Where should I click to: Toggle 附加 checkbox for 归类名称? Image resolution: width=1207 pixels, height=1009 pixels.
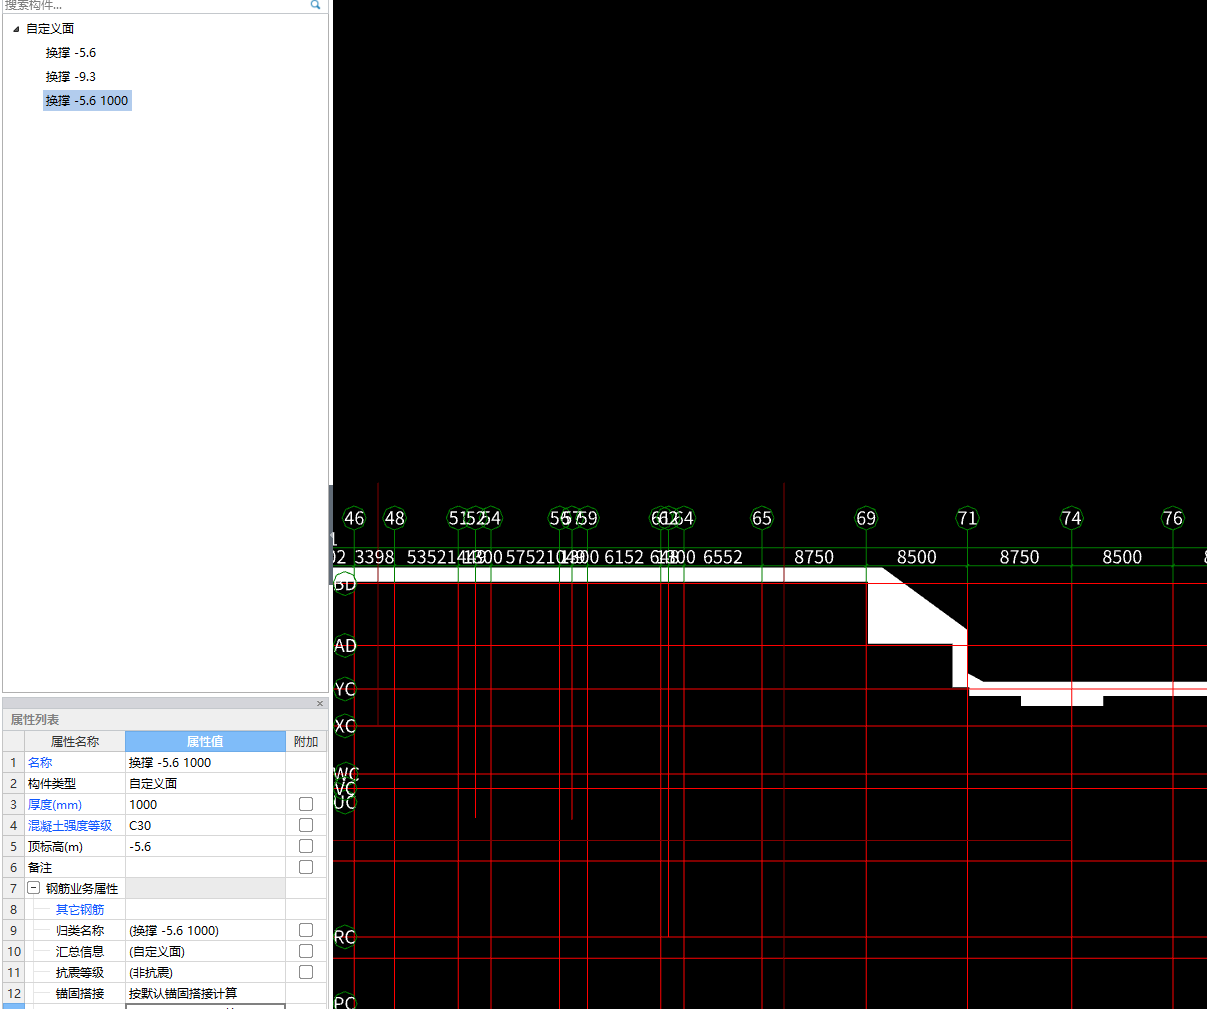tap(306, 930)
